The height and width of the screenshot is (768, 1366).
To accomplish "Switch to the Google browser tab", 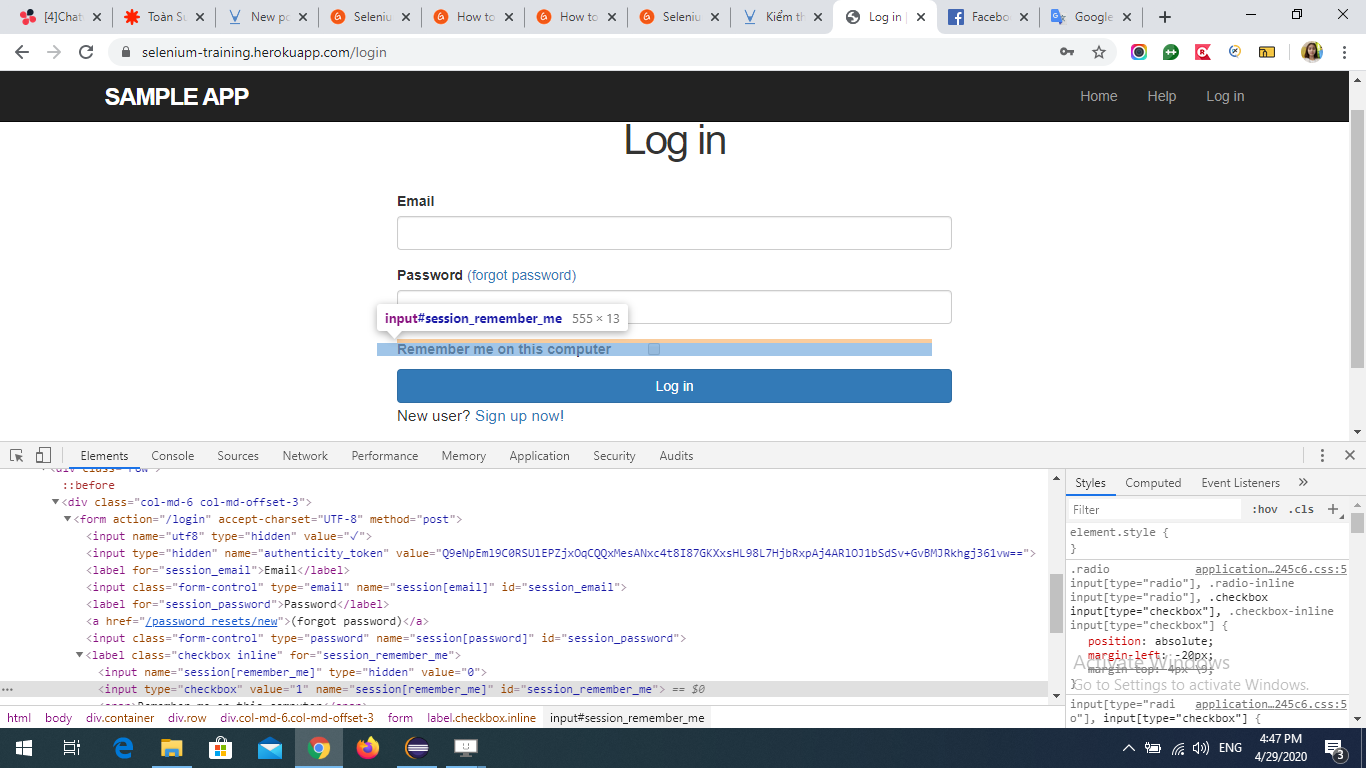I will (1090, 17).
